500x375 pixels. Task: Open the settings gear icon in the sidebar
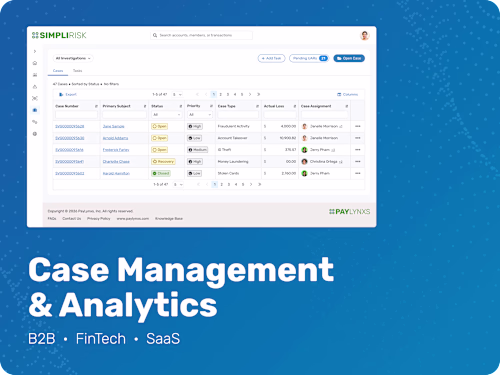coord(35,134)
